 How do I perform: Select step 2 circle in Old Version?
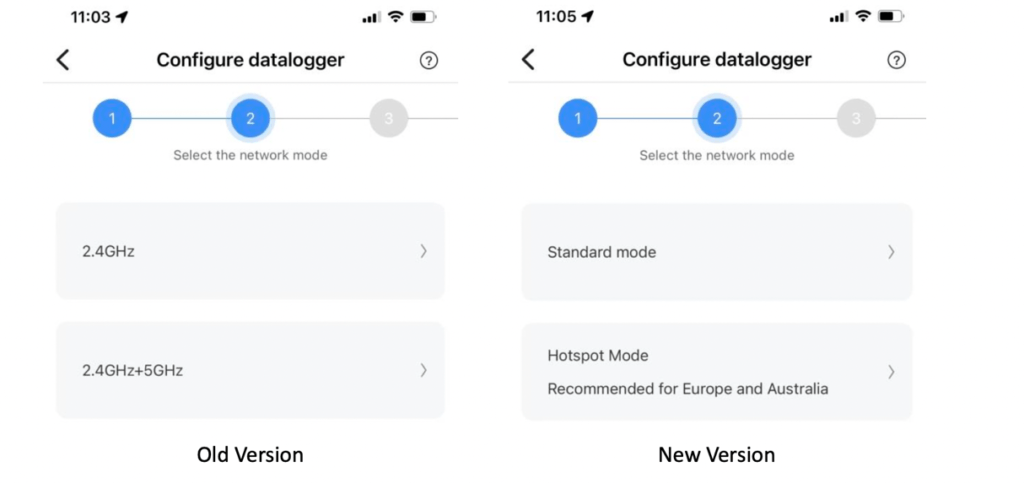point(250,118)
